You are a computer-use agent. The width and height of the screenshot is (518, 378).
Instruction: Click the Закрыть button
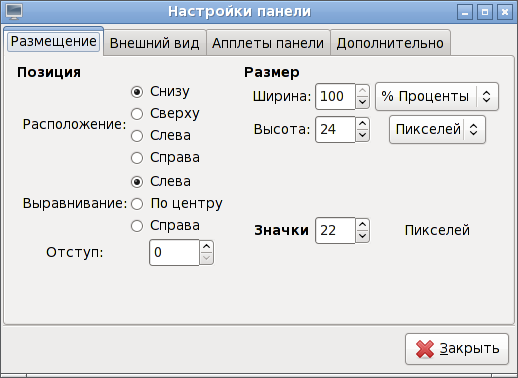457,349
